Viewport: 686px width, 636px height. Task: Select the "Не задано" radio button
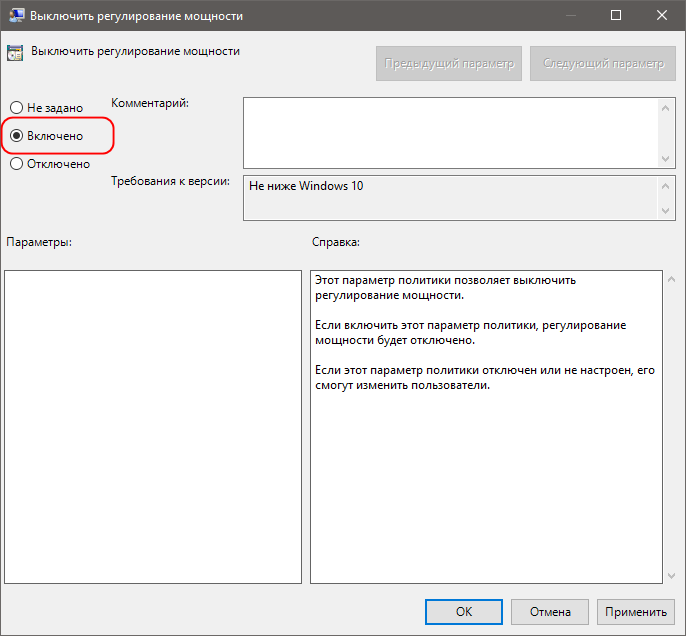click(46, 108)
